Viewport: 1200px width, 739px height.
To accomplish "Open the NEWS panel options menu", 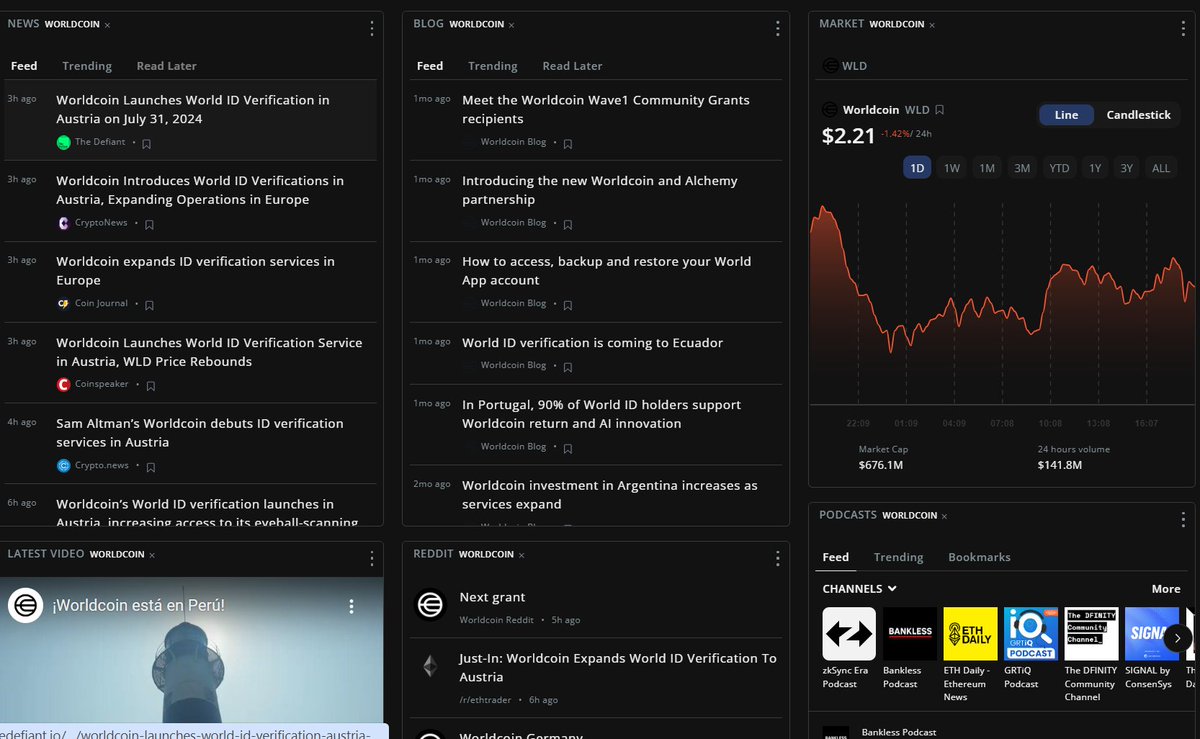I will point(371,28).
